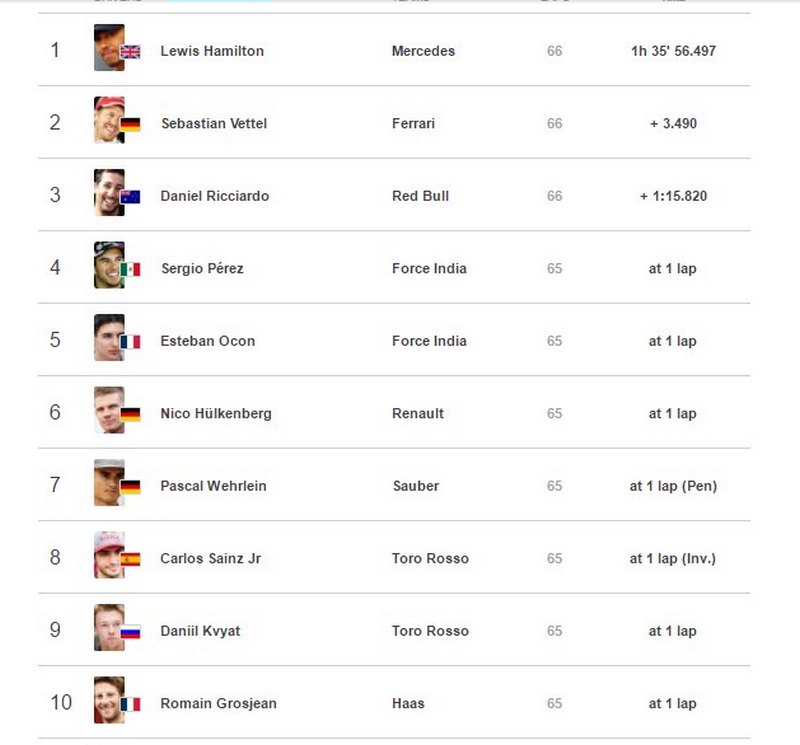Click Sebastian Vettel's driver photo
Image resolution: width=800 pixels, height=745 pixels.
(108, 119)
